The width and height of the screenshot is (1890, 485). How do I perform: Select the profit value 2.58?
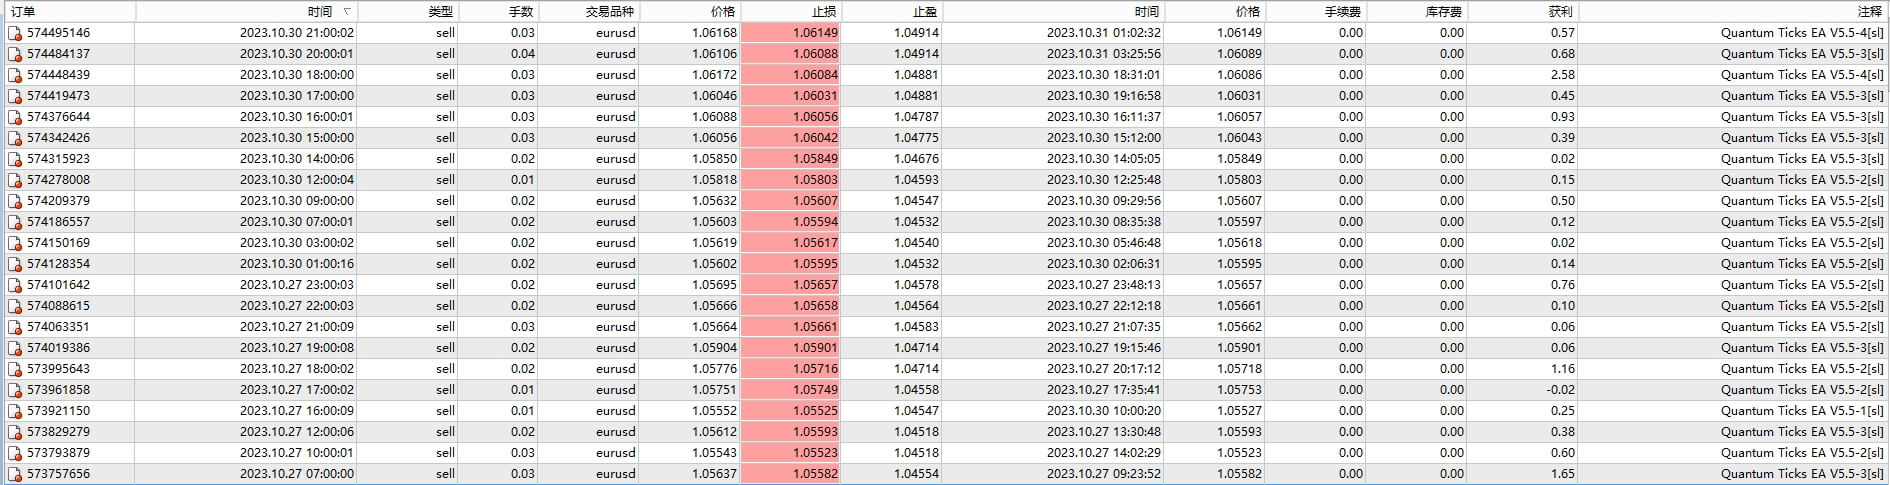pos(1562,75)
